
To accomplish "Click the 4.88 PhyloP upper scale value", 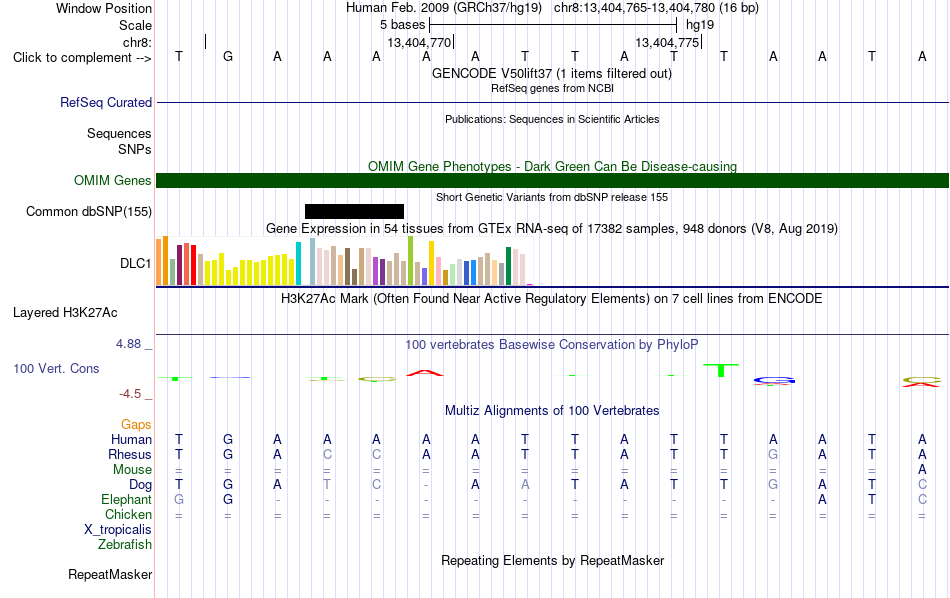I will [128, 344].
